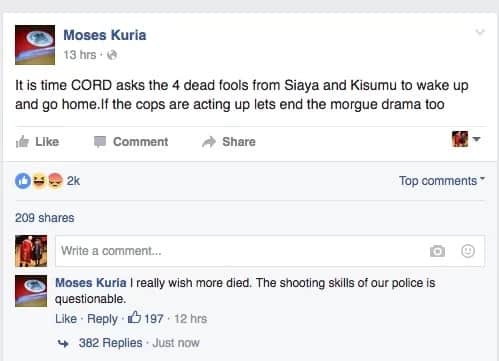
Task: View the 209 shares list
Action: [x=45, y=218]
